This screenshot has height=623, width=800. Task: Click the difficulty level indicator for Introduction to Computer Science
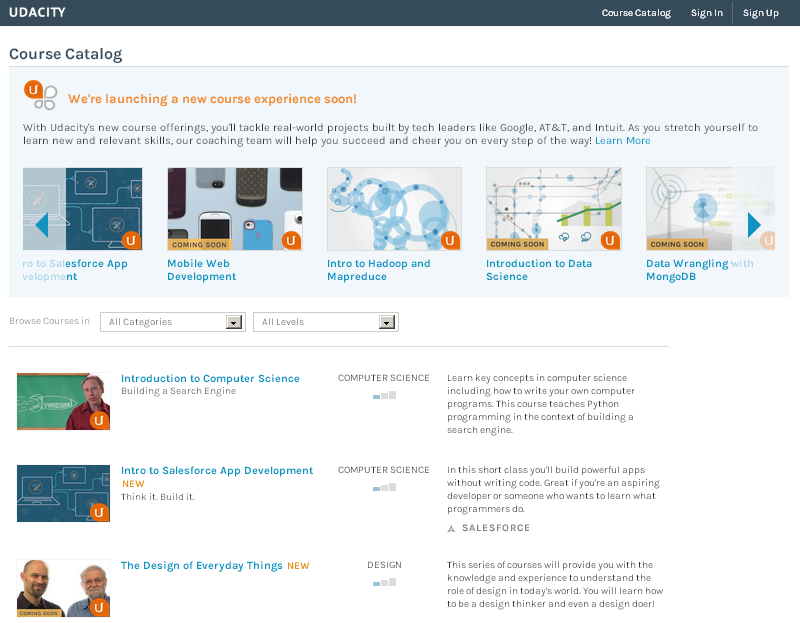point(384,395)
